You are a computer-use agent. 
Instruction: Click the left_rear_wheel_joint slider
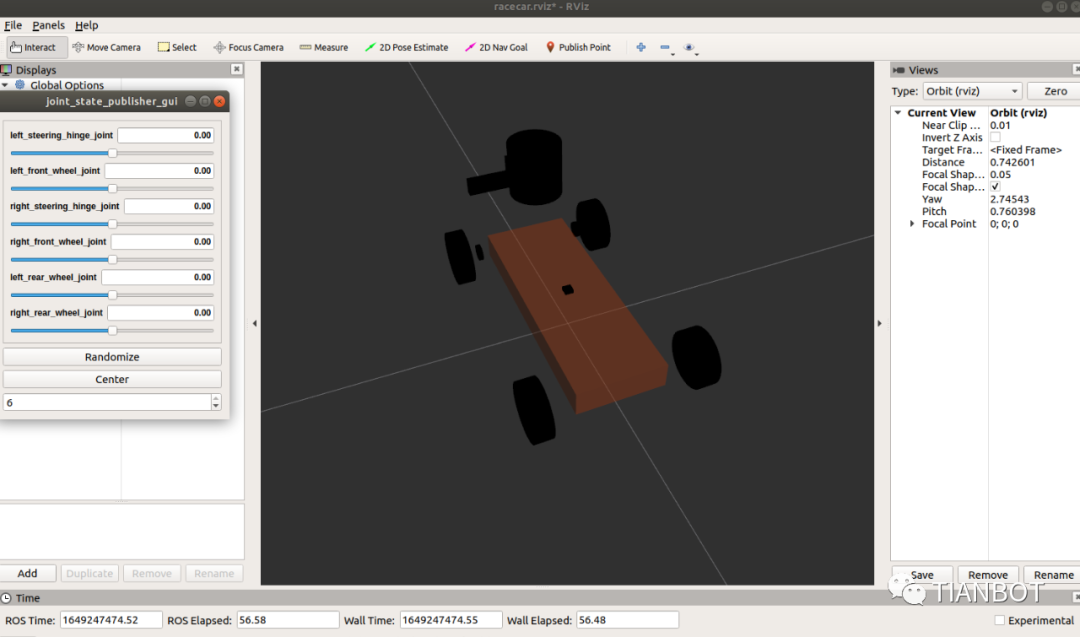tap(112, 295)
